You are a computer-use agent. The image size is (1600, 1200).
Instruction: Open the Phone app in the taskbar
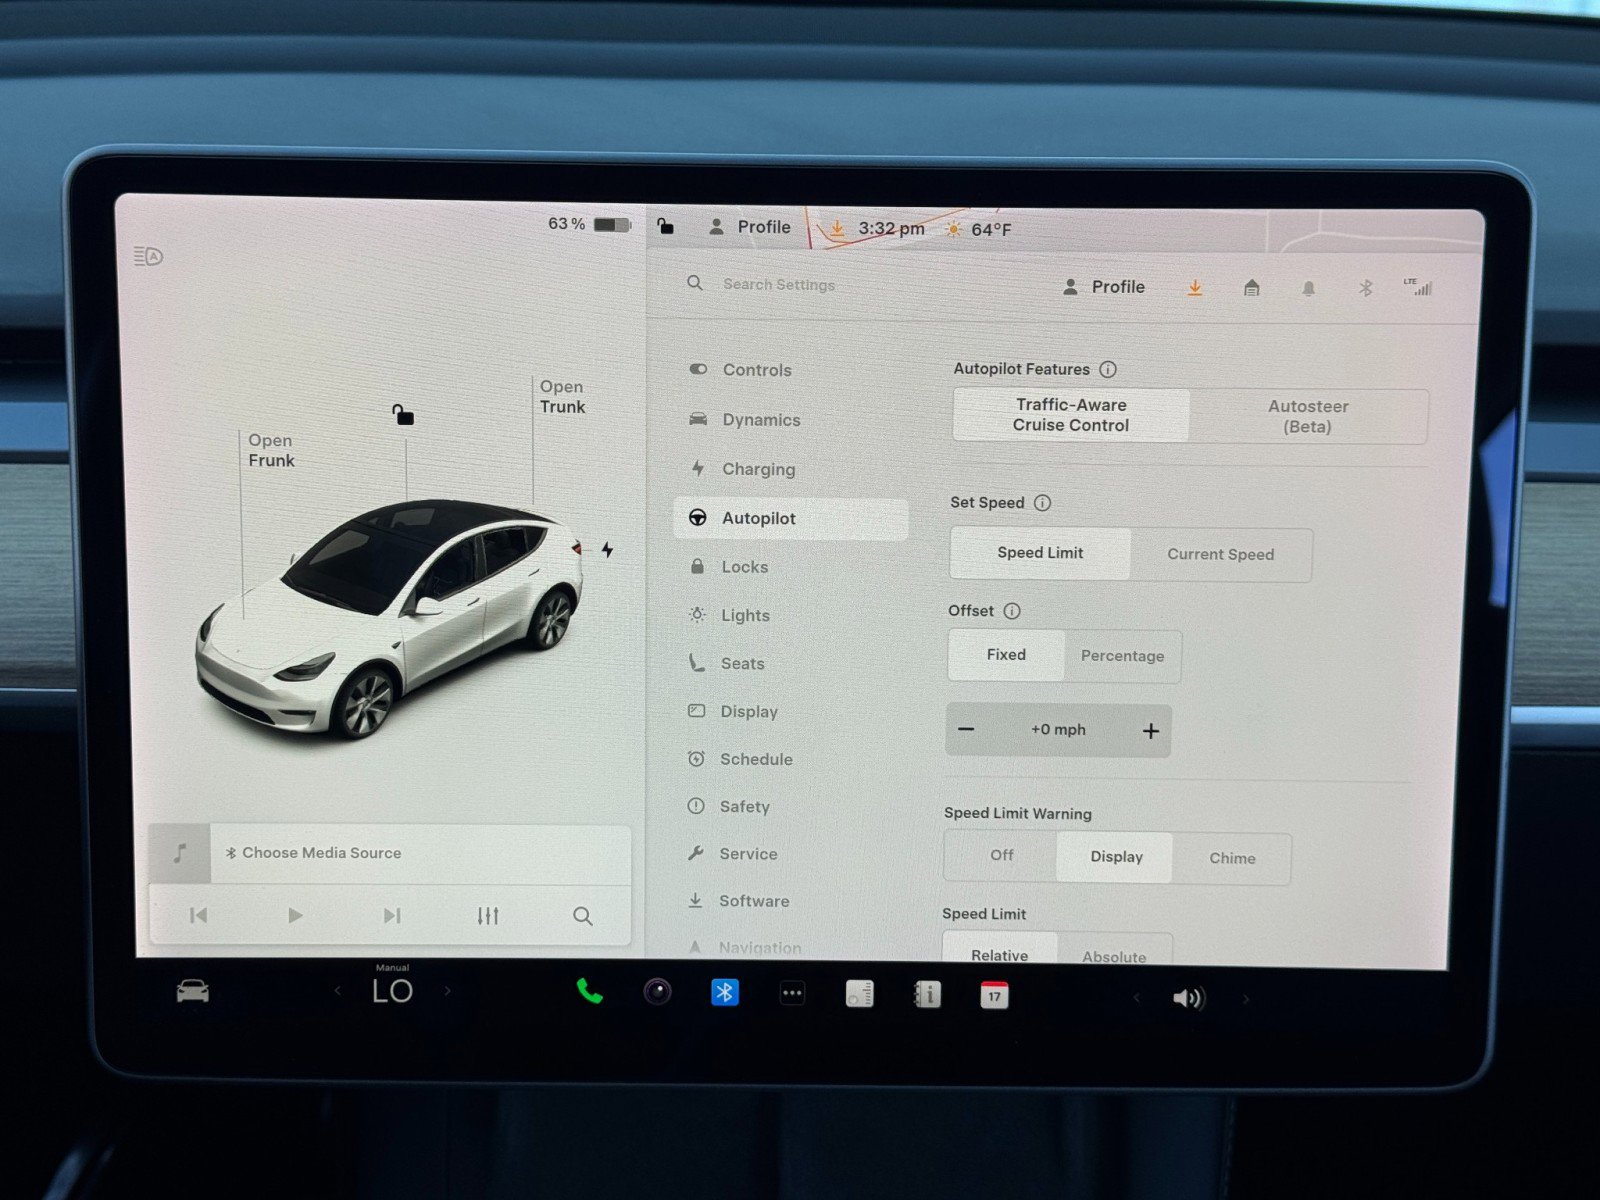tap(588, 992)
